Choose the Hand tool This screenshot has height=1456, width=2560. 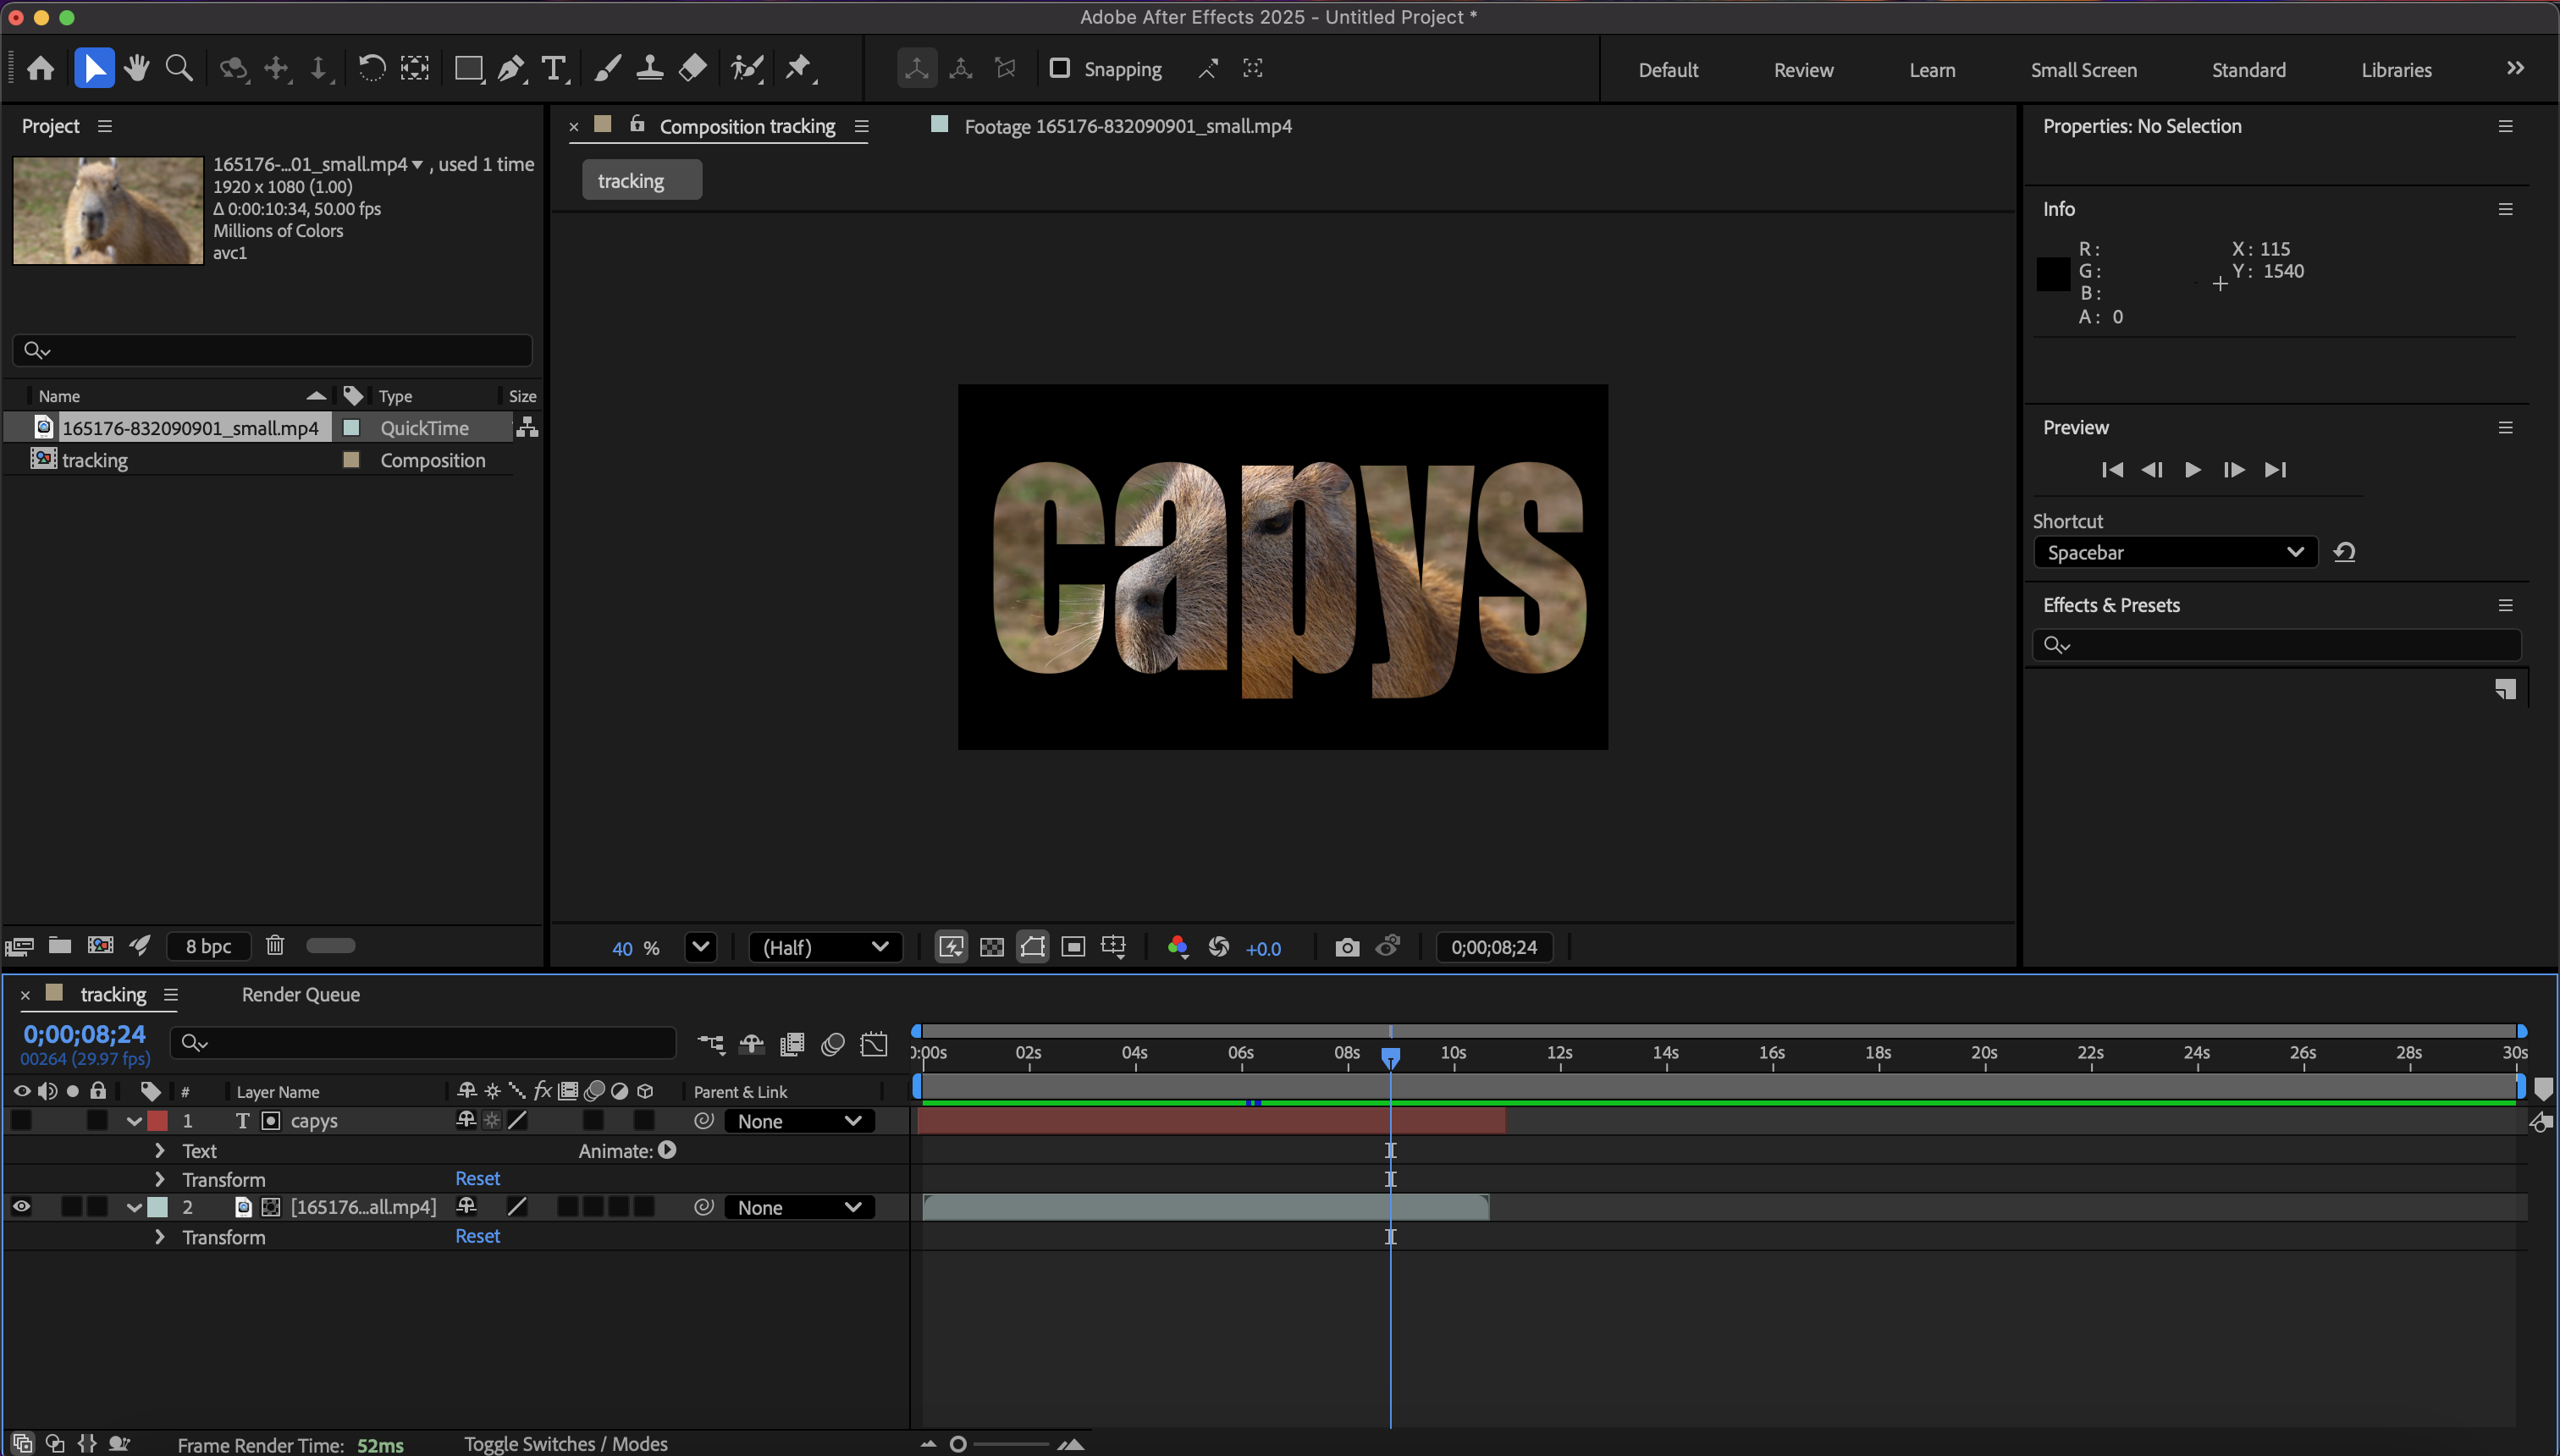click(137, 68)
